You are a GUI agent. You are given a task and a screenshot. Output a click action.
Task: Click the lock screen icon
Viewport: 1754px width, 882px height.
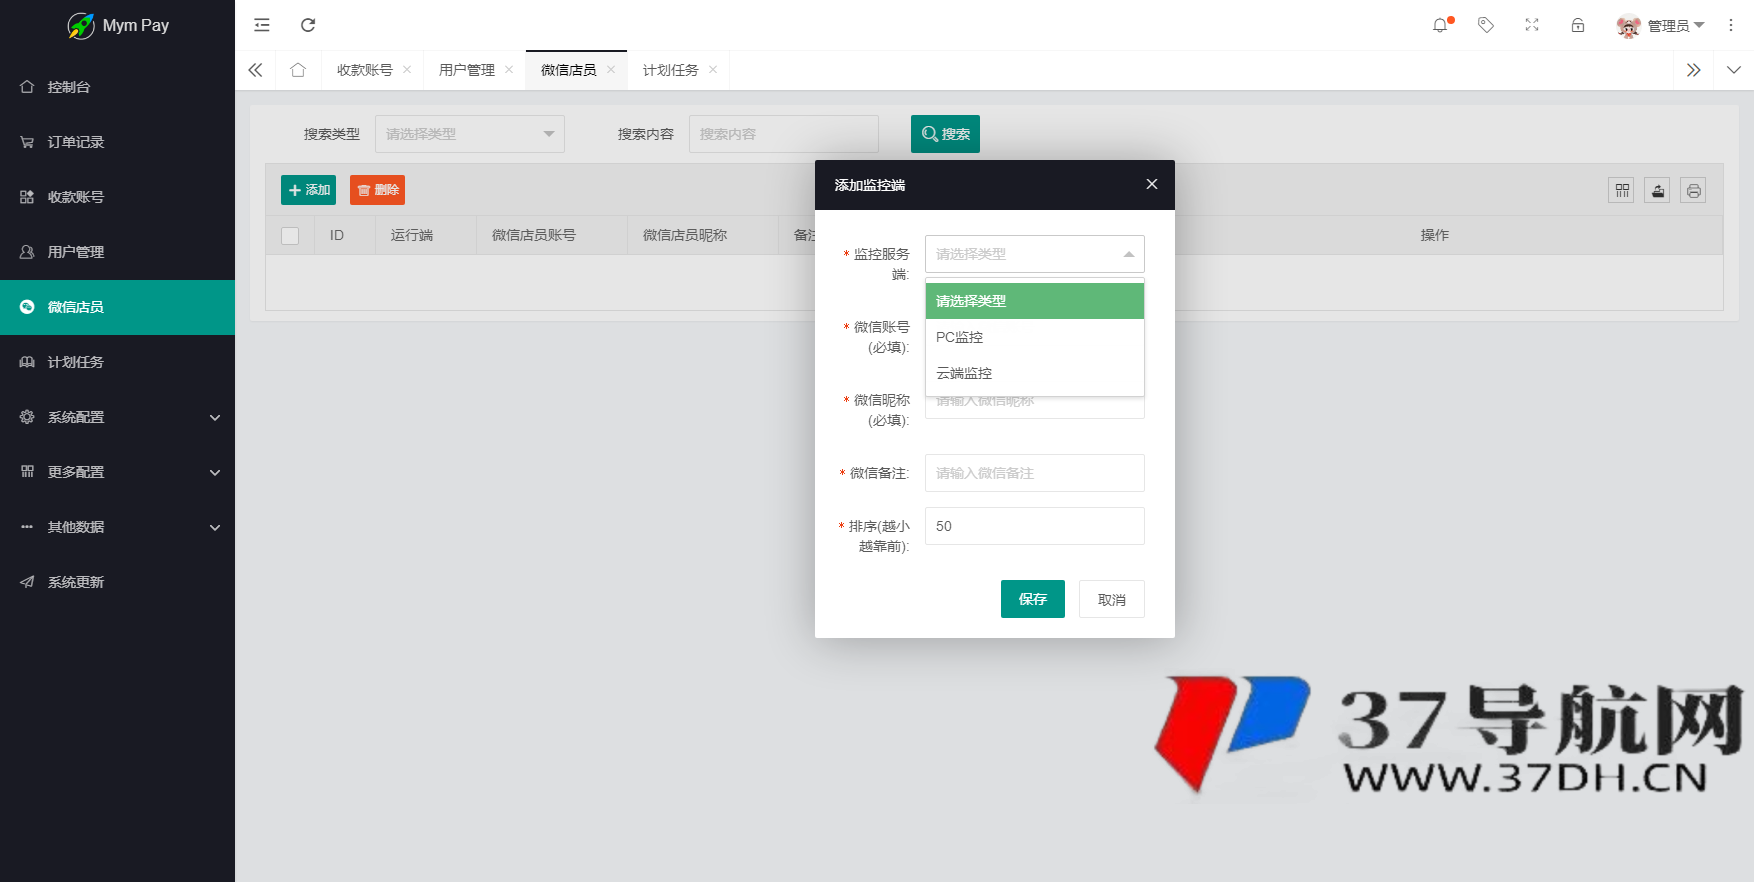pyautogui.click(x=1578, y=25)
